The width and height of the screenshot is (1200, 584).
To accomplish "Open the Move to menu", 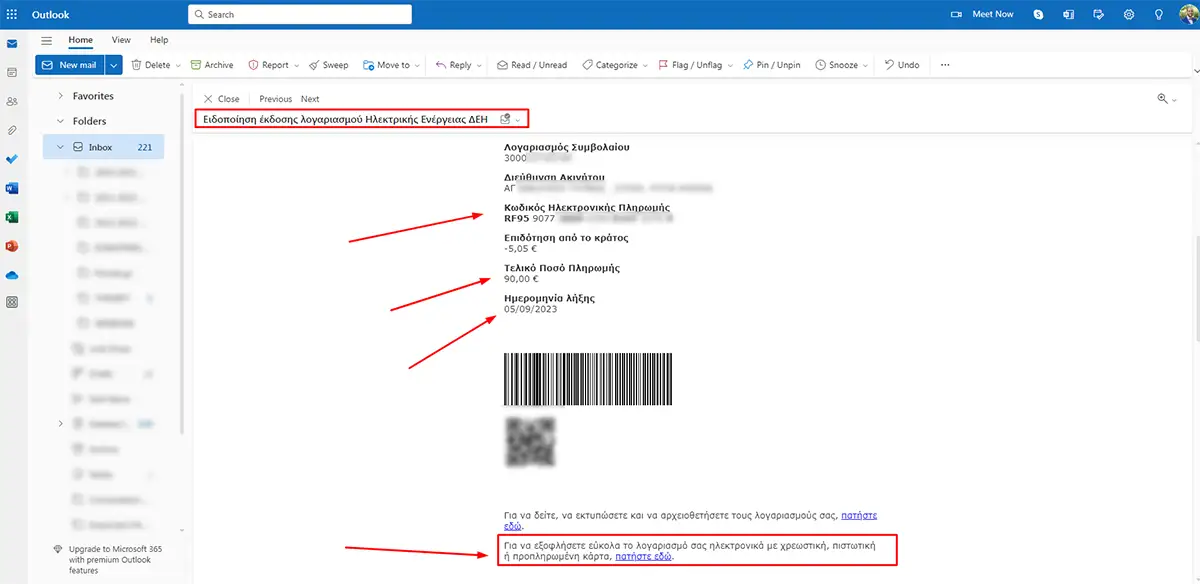I will pos(390,65).
